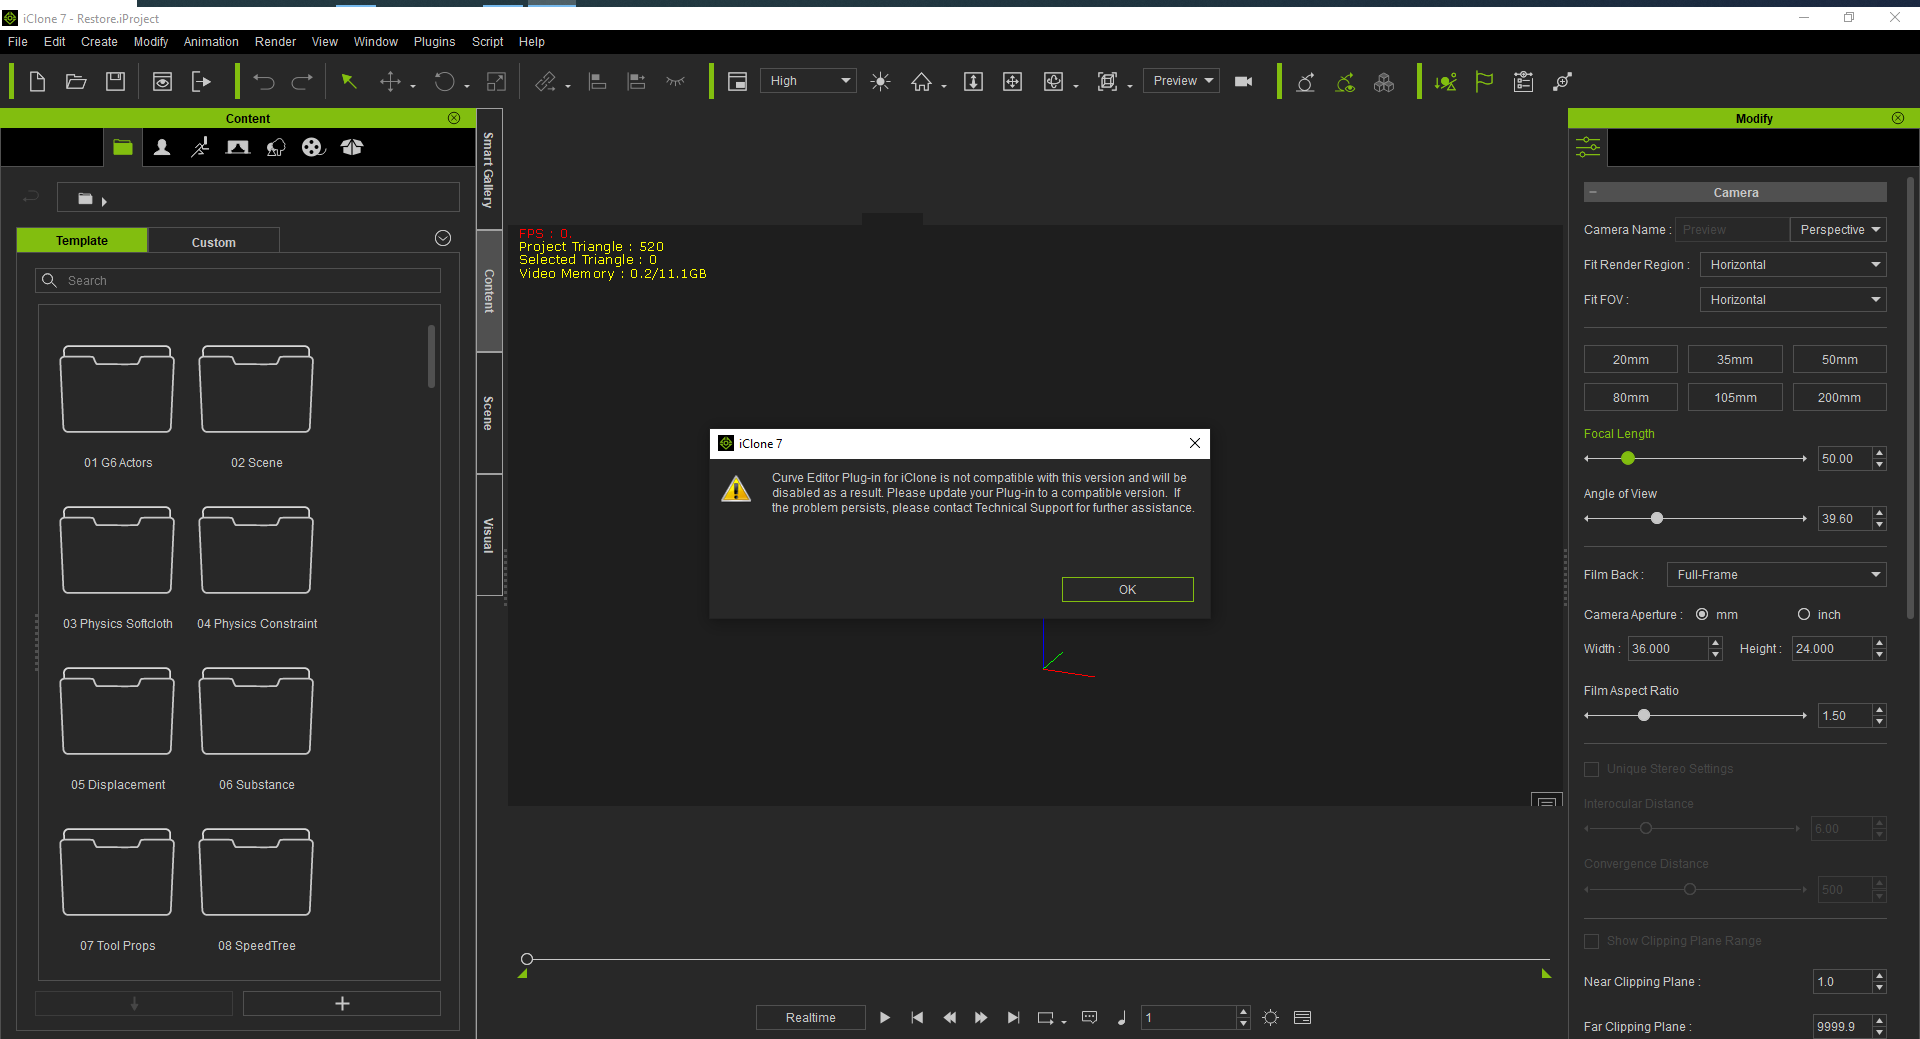Click the Realtime playback mode button
The width and height of the screenshot is (1920, 1039).
click(810, 1018)
